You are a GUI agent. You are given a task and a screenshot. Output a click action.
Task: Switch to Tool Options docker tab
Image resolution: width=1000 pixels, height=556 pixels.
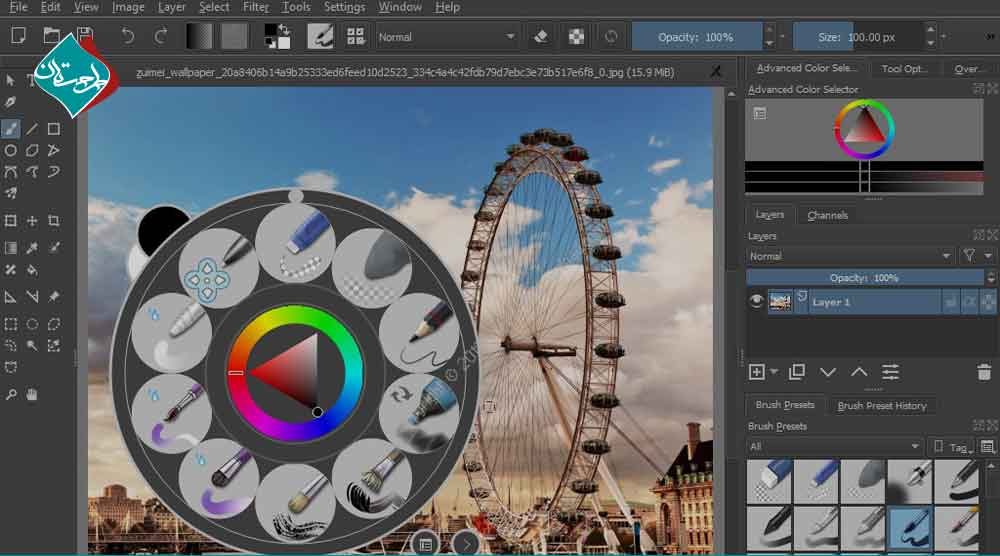[904, 68]
